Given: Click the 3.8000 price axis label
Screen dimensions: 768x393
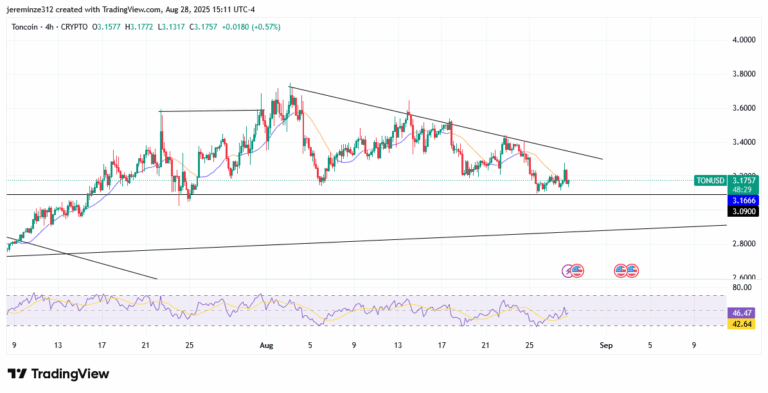Looking at the screenshot, I should (x=745, y=74).
